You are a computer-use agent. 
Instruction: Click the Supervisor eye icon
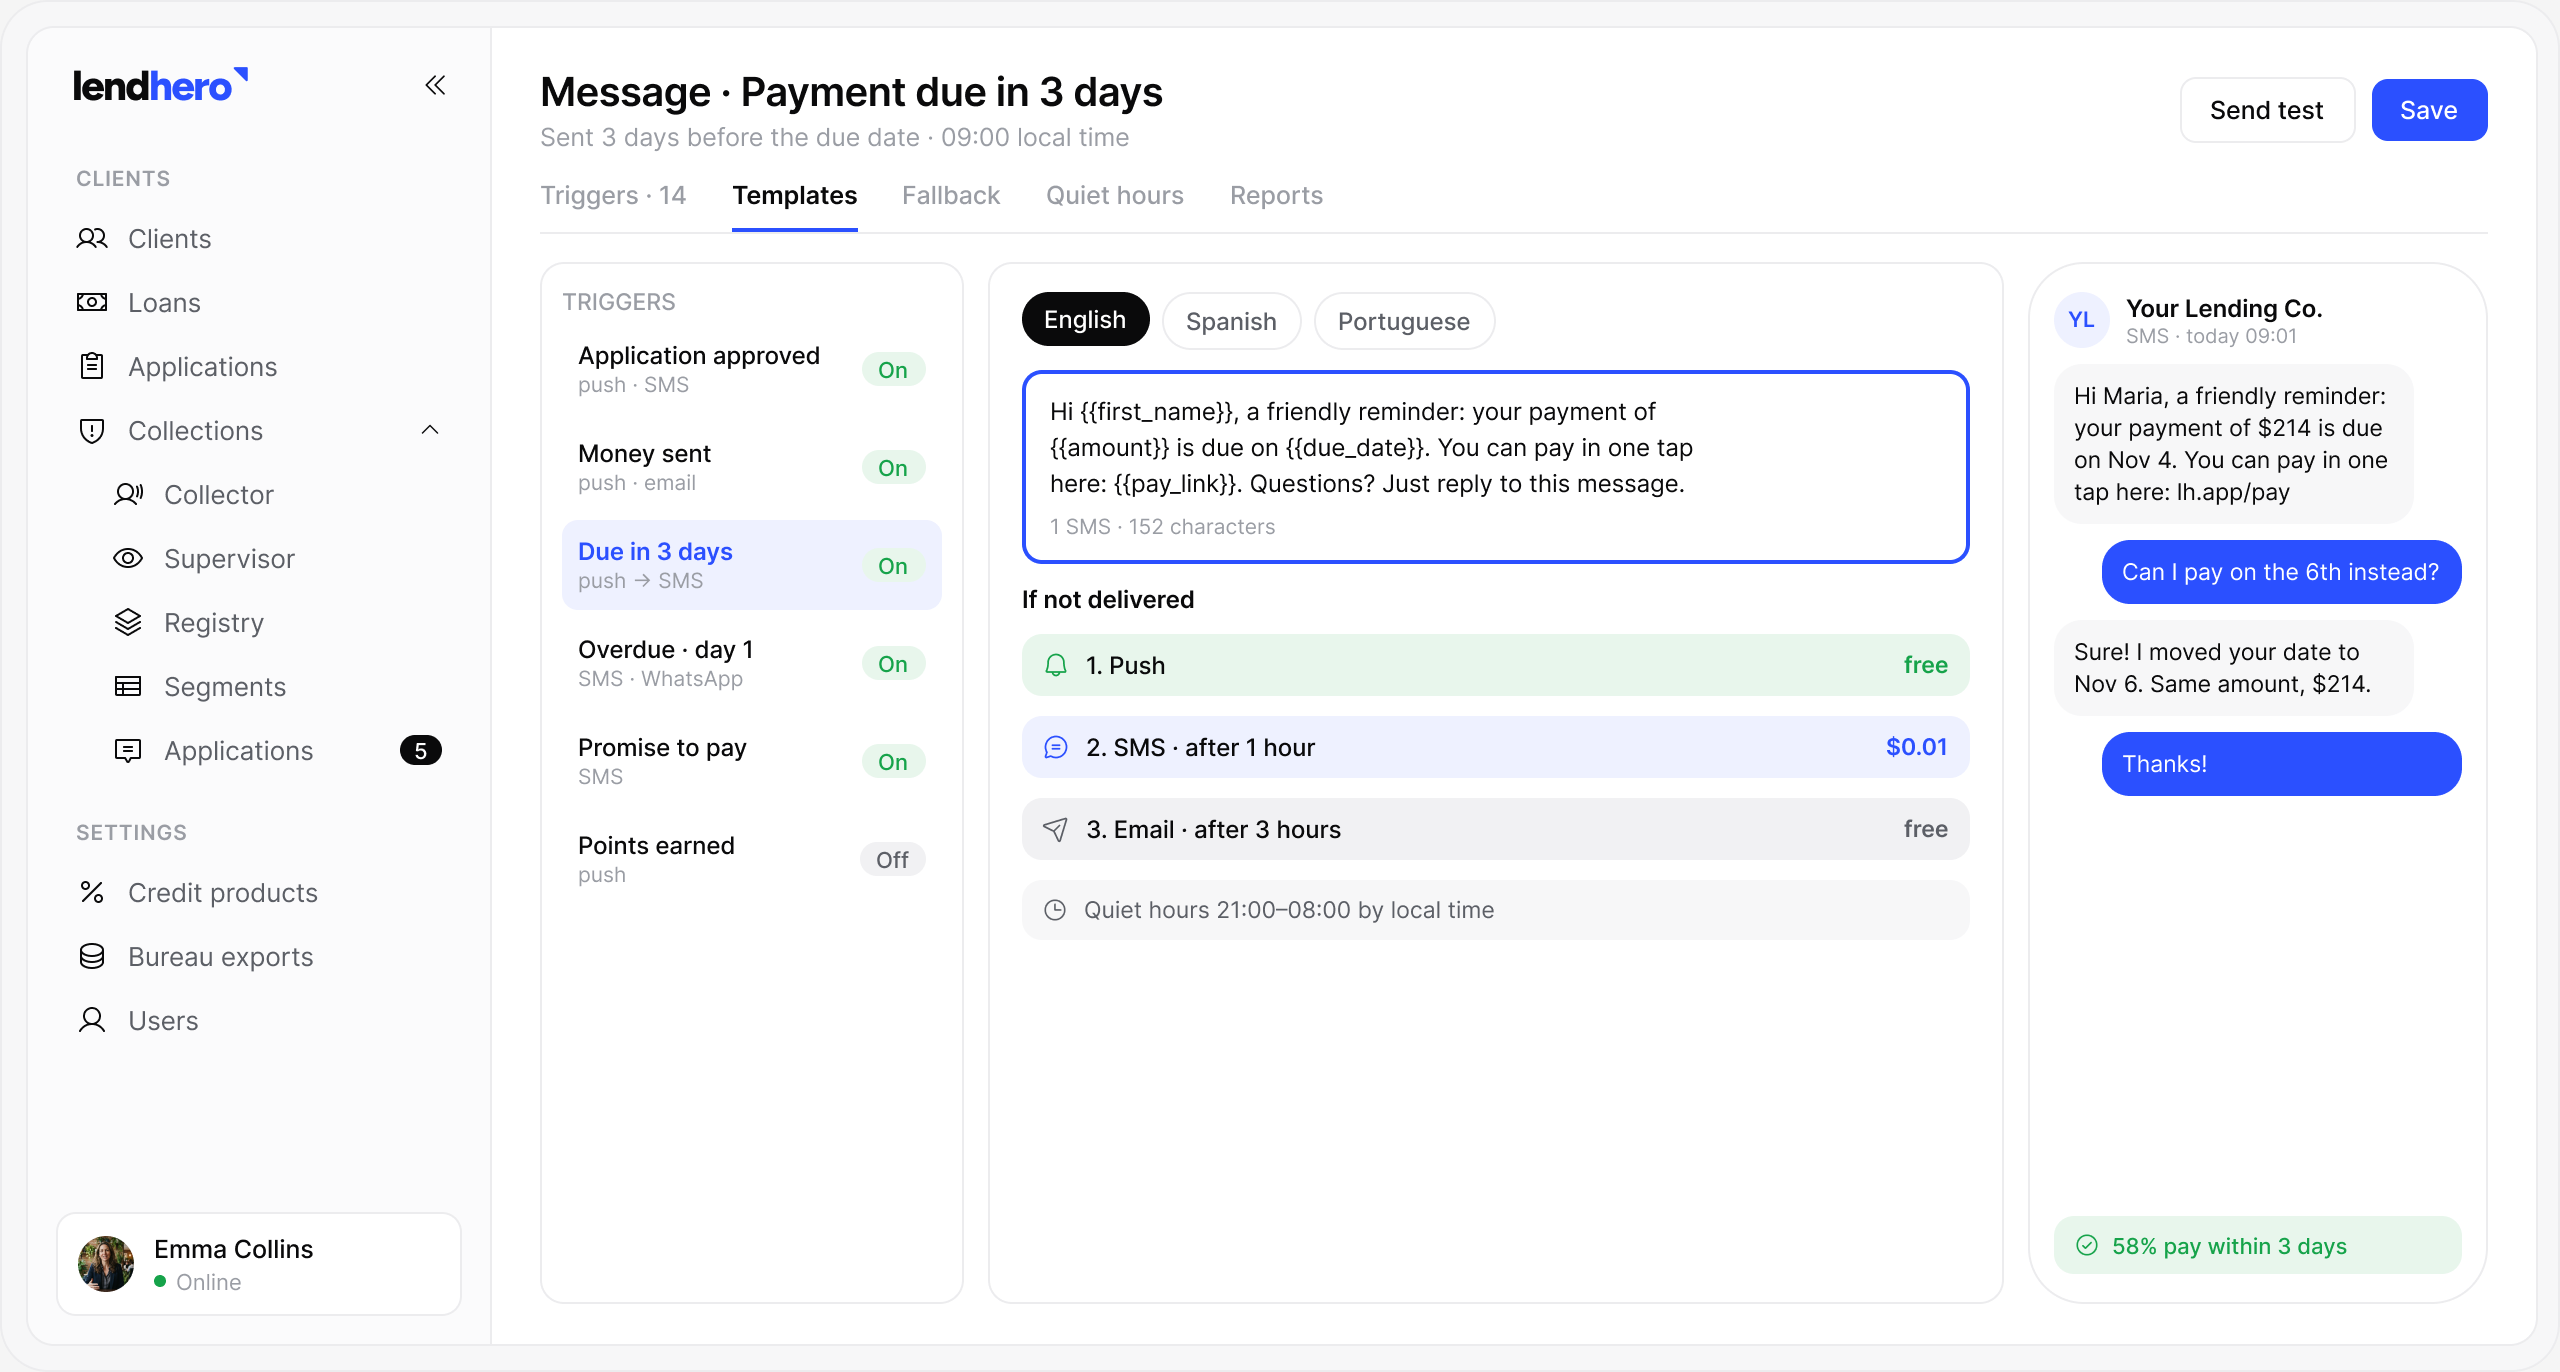(128, 559)
